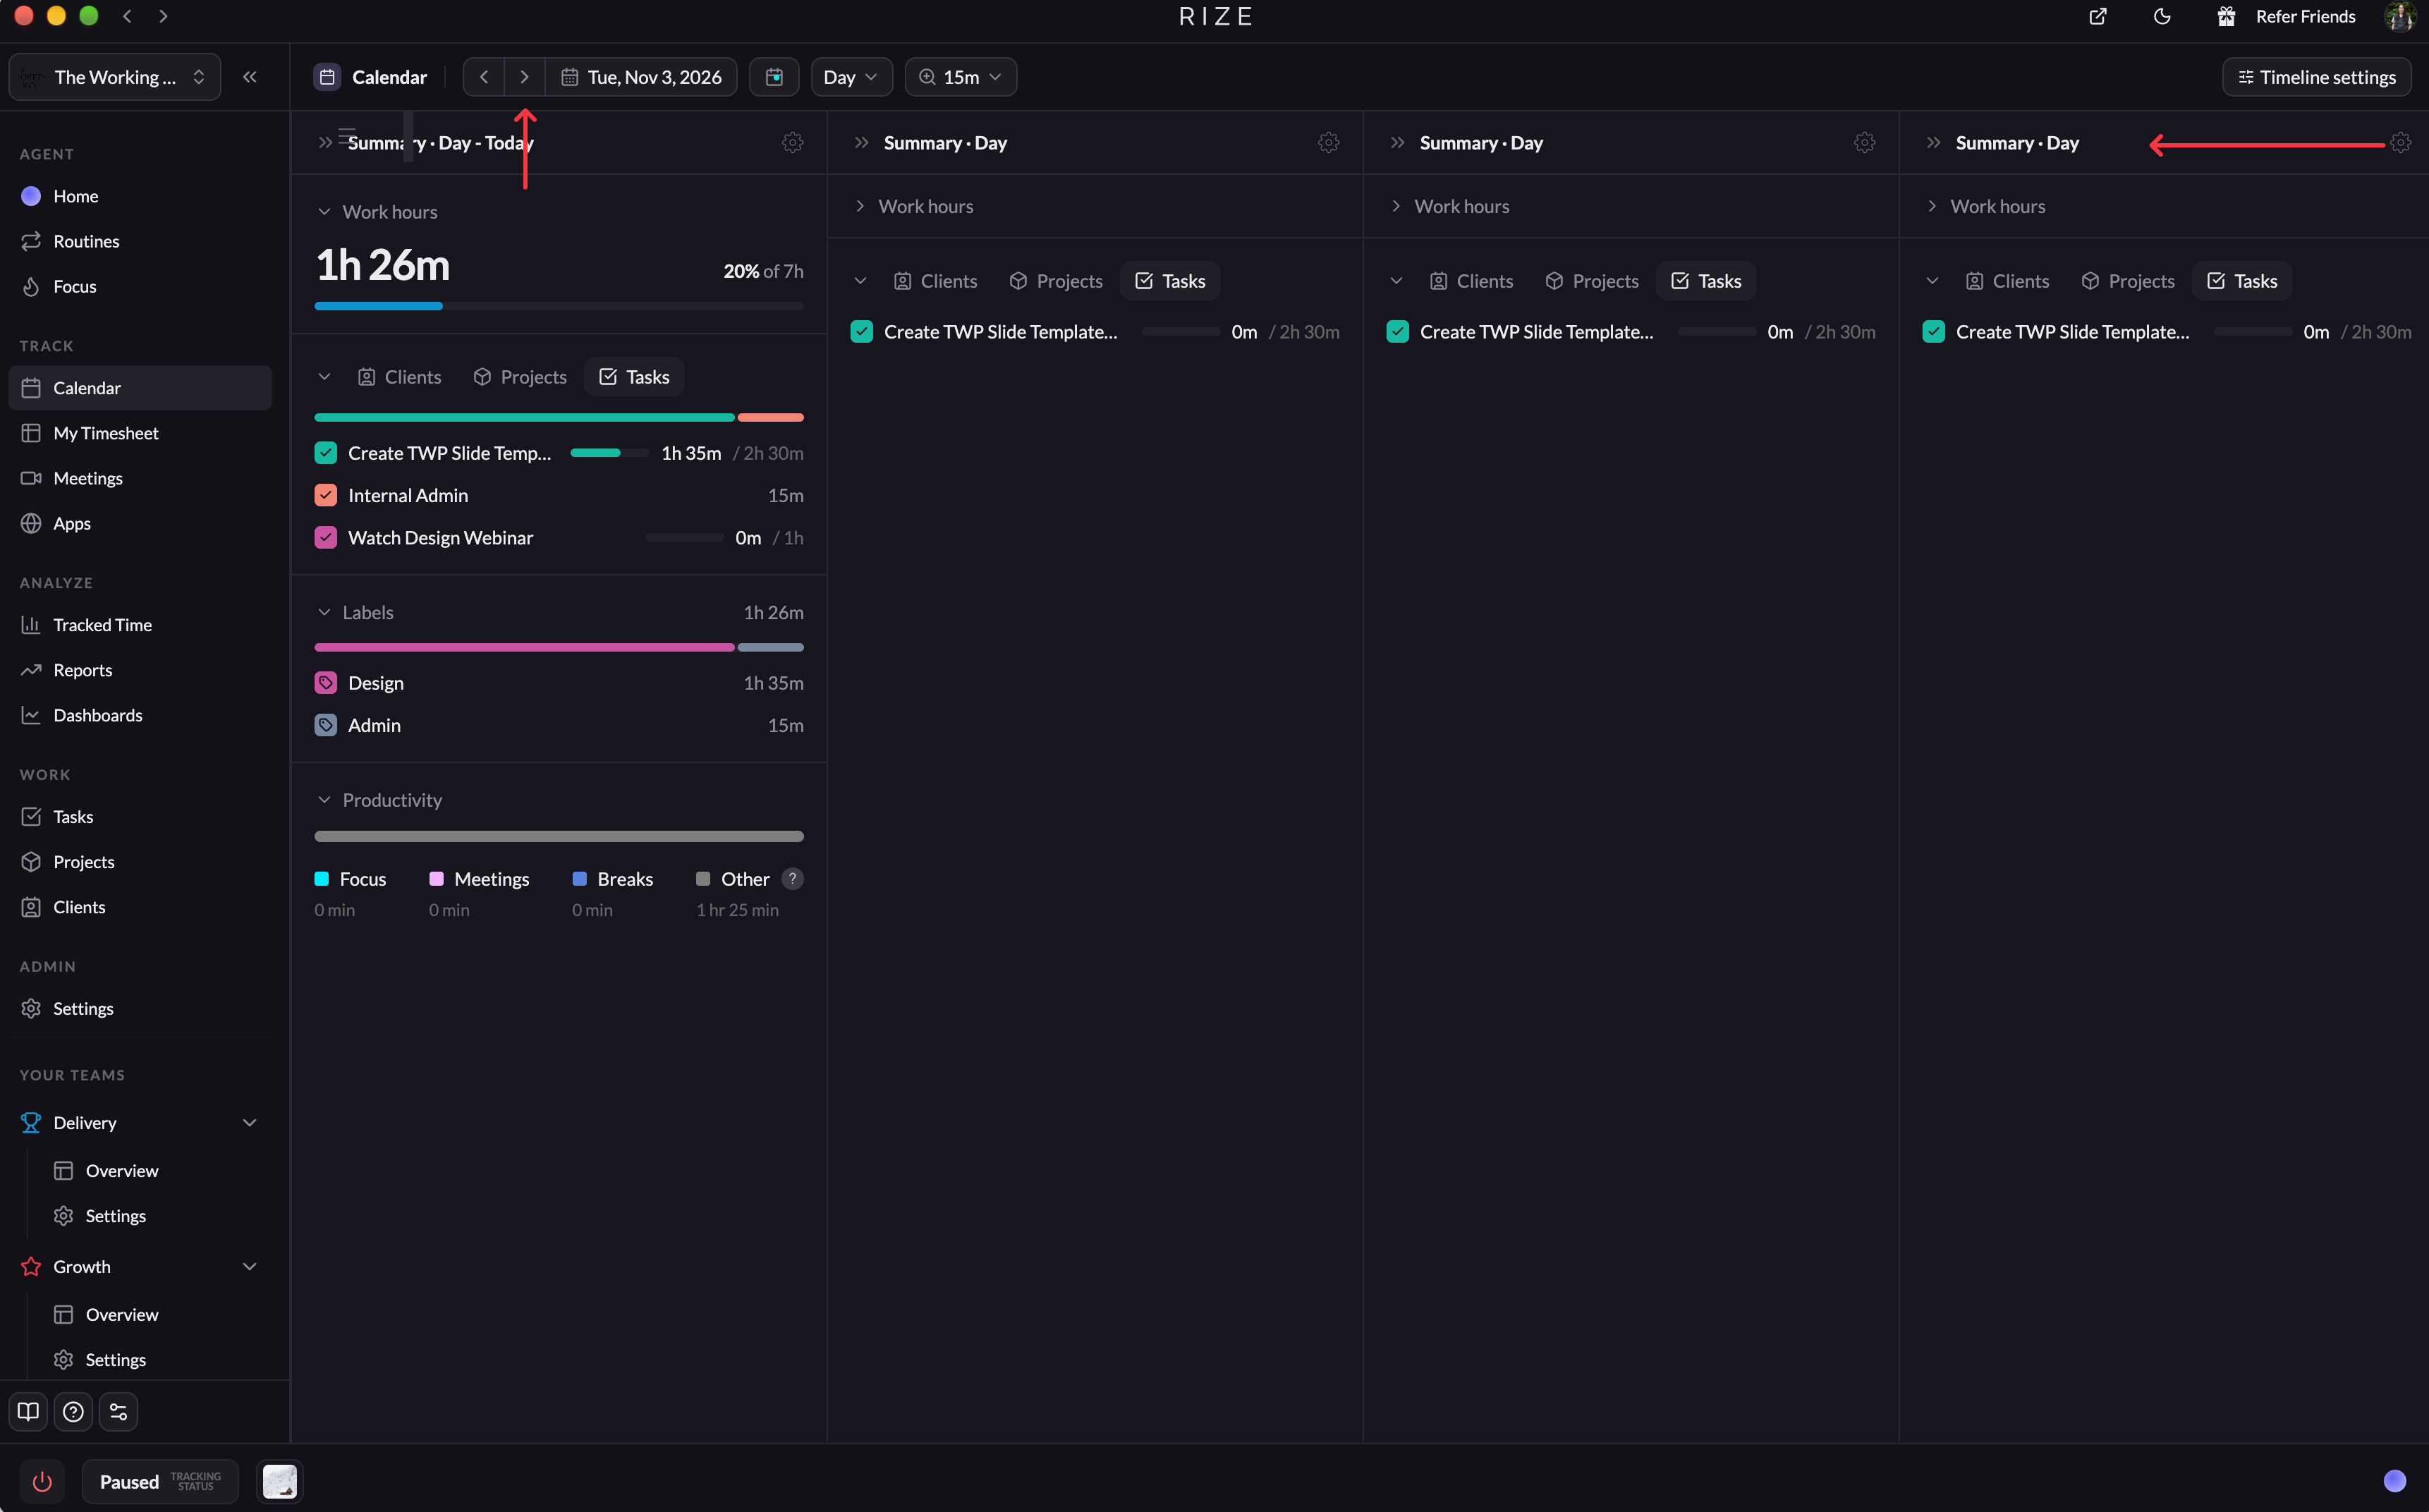Open the 15m zoom dropdown
The width and height of the screenshot is (2429, 1512).
click(960, 77)
